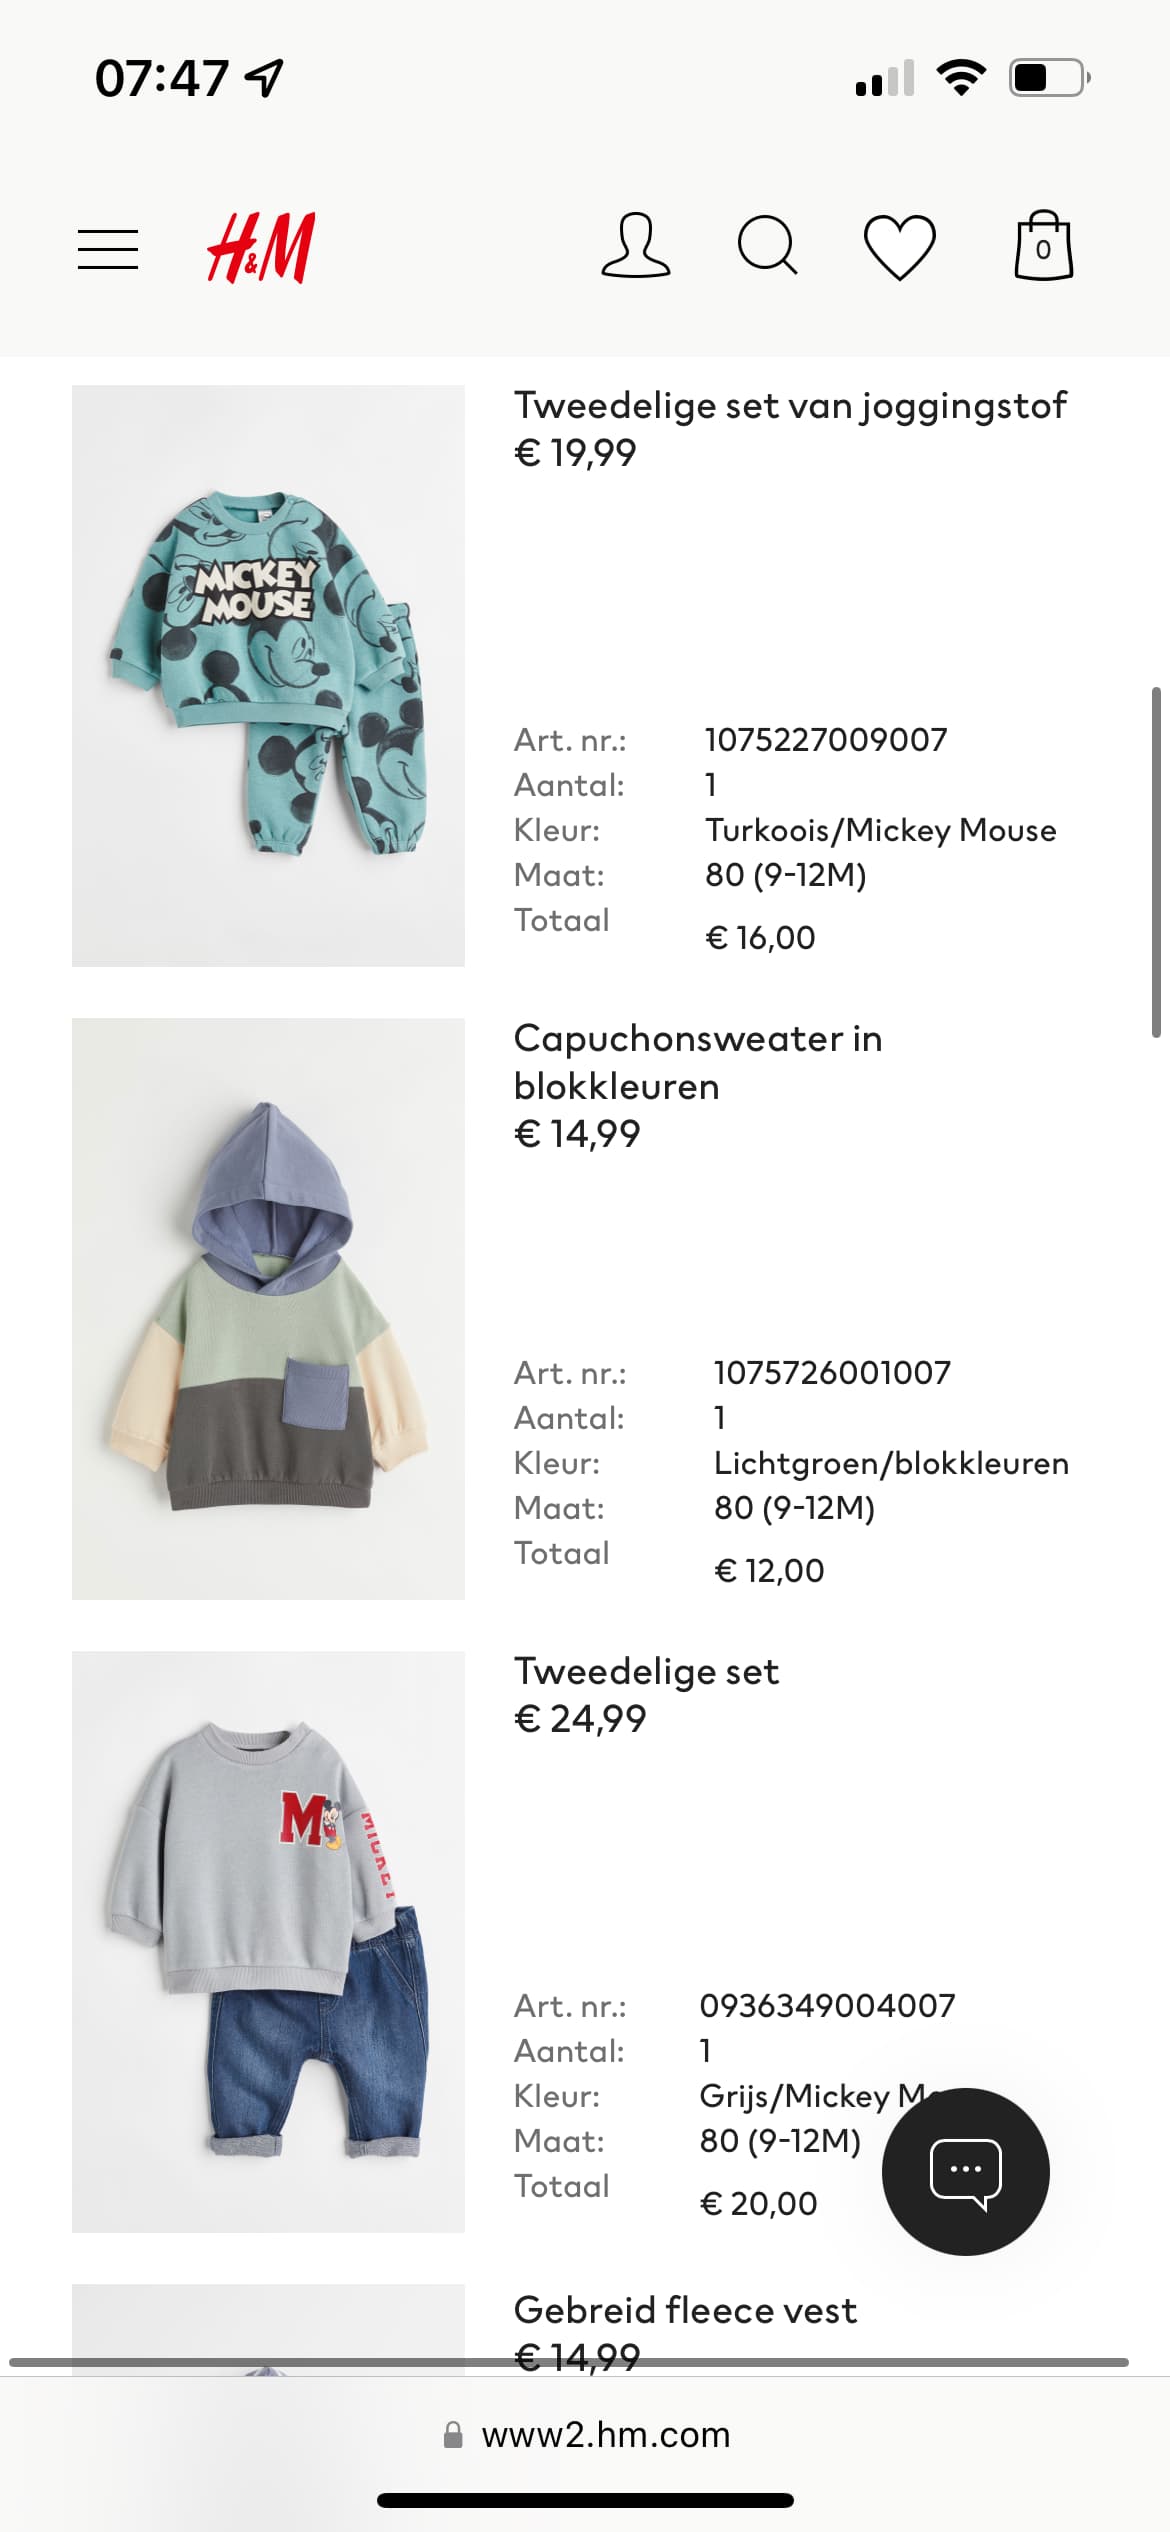The height and width of the screenshot is (2532, 1170).
Task: Tap the lock icon beside the URL
Action: click(x=453, y=2434)
